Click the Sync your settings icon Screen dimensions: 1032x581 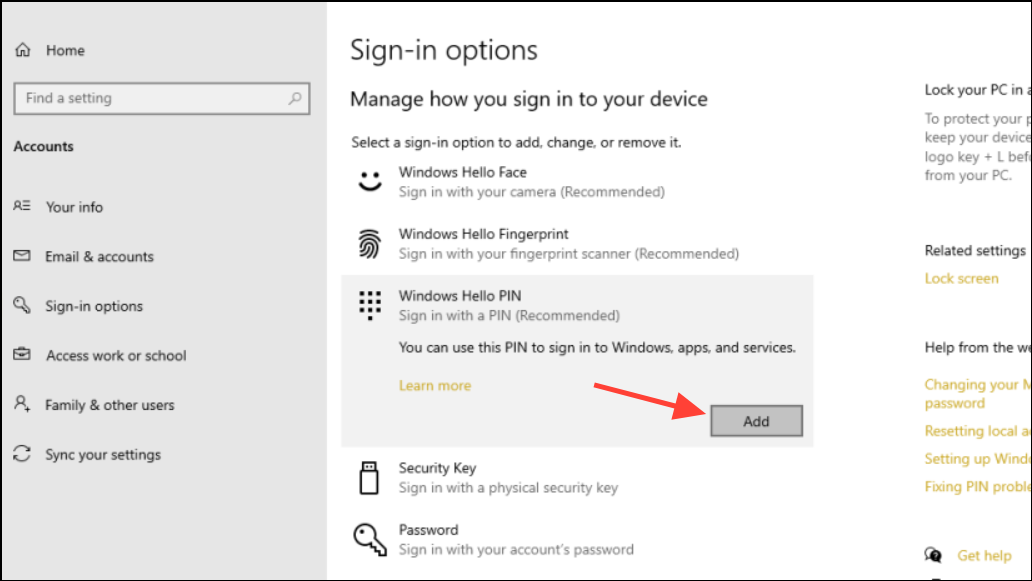pyautogui.click(x=22, y=453)
